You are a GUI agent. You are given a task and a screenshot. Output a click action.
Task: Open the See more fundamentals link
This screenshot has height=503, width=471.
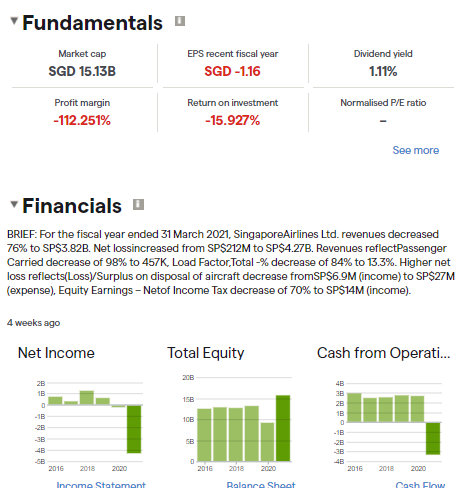tap(415, 150)
